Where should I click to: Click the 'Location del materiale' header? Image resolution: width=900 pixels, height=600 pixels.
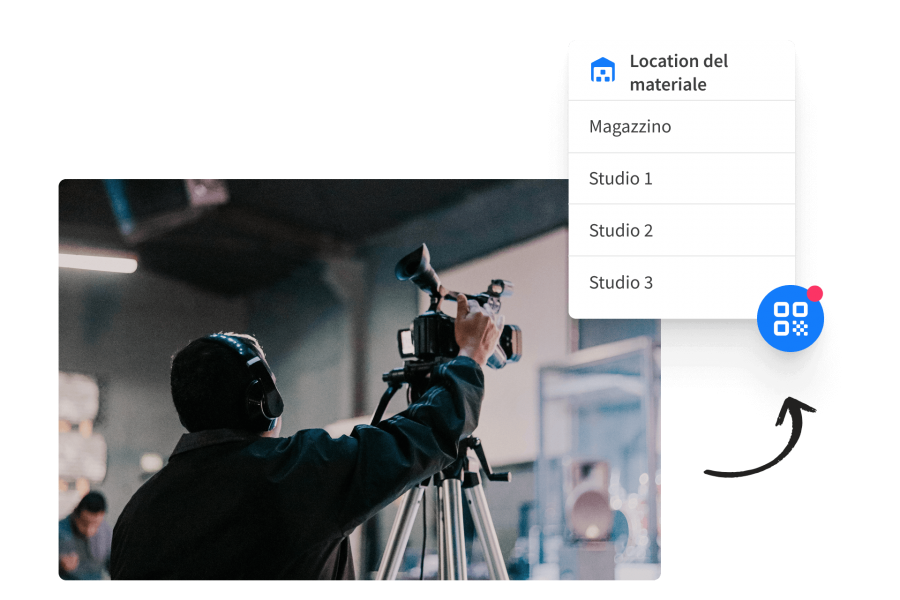[680, 72]
